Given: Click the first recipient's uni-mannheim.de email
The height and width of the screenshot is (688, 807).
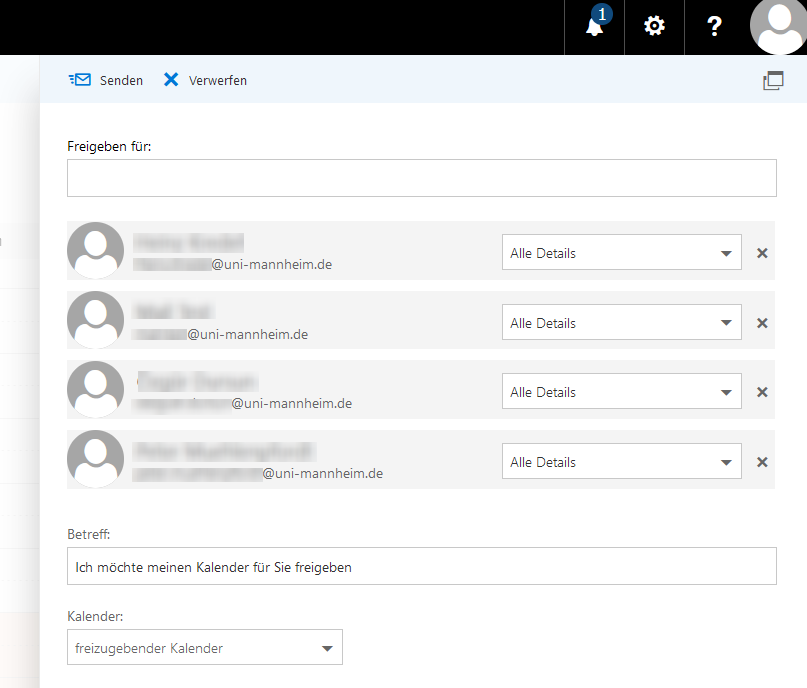Looking at the screenshot, I should [x=233, y=264].
